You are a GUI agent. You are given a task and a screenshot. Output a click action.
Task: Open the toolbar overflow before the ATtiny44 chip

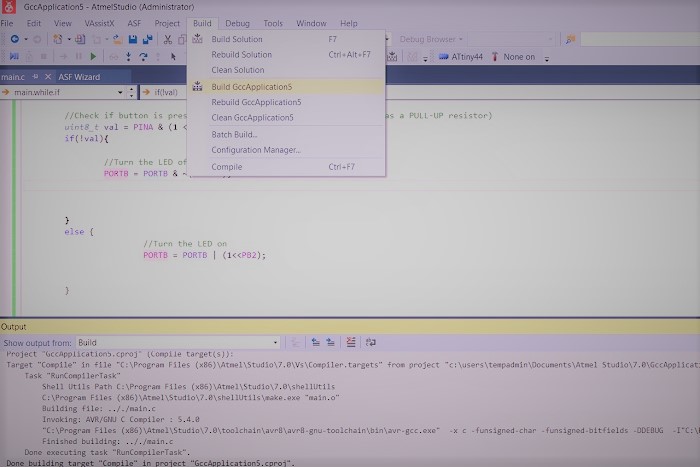tap(425, 58)
